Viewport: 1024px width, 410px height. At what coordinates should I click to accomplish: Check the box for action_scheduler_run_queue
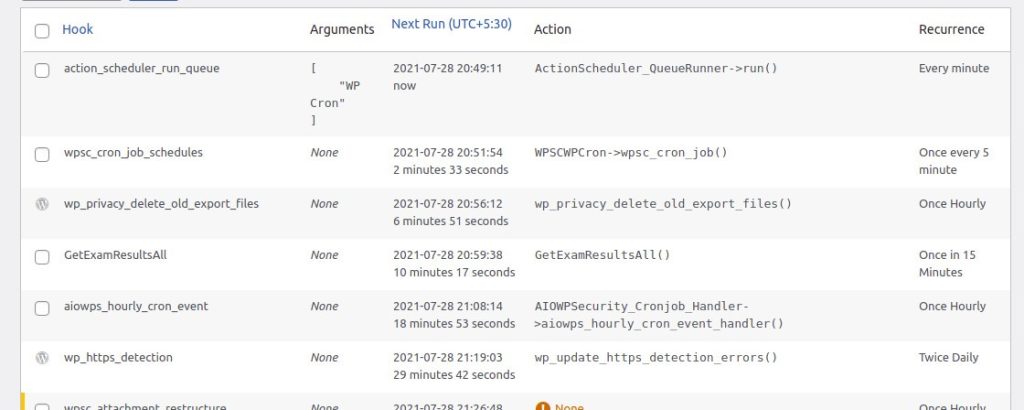[42, 70]
